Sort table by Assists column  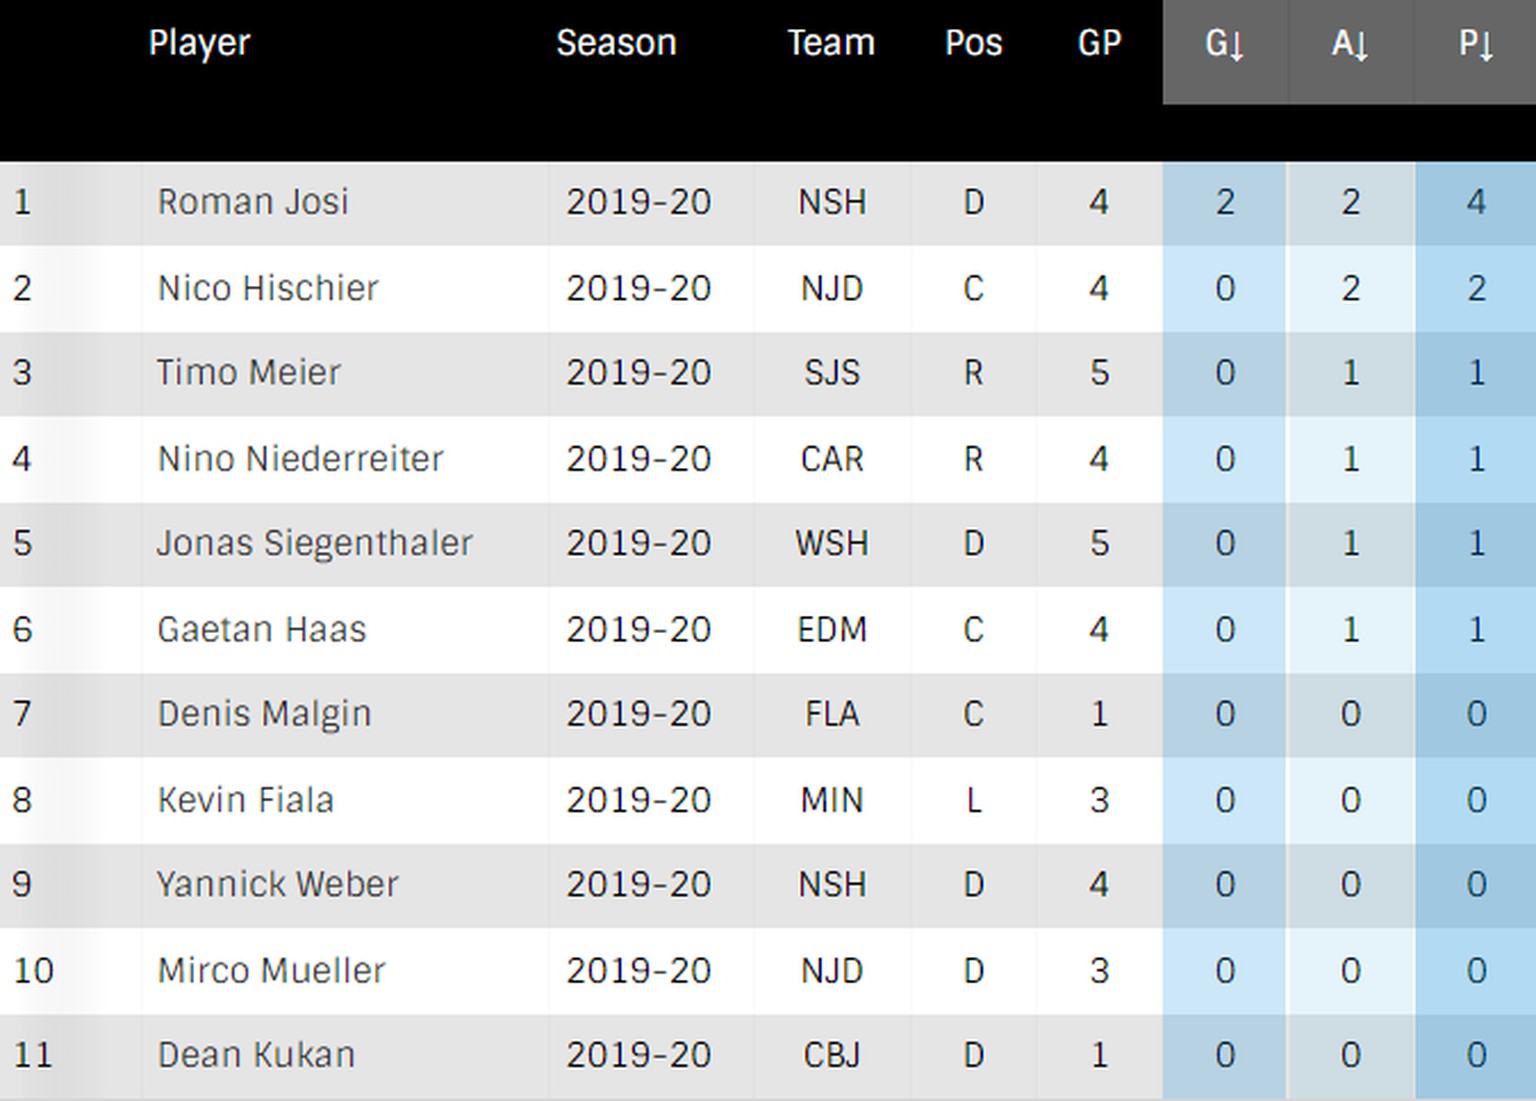[x=1349, y=44]
